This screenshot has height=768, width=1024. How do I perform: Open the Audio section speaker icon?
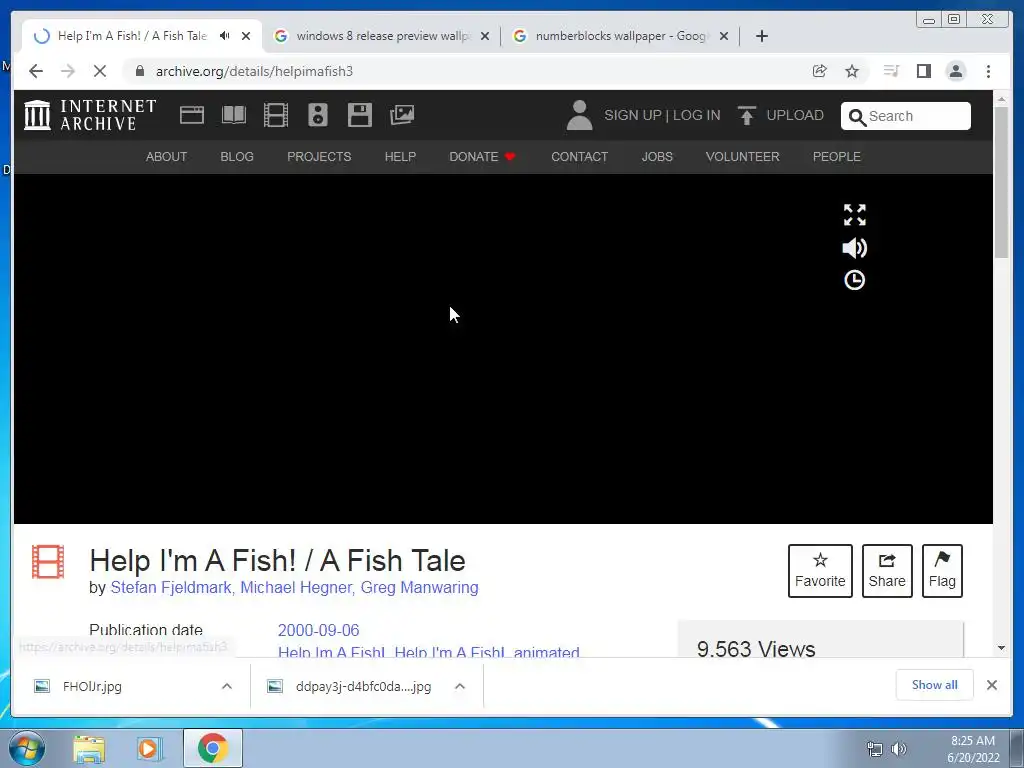click(x=318, y=115)
